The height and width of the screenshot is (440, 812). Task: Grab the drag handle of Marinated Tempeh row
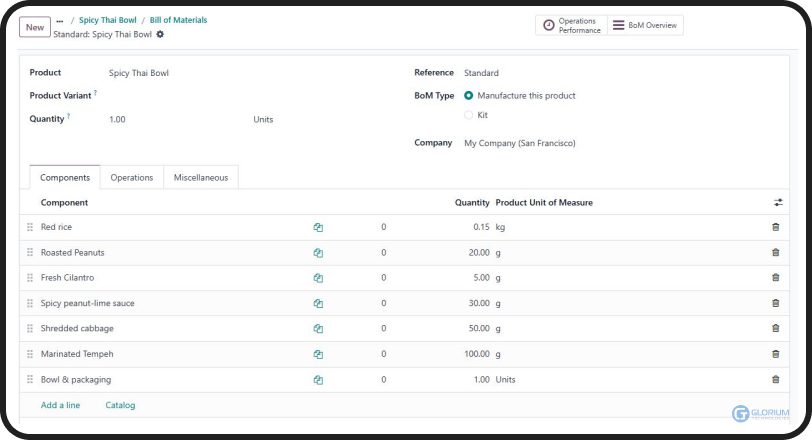pyautogui.click(x=30, y=354)
